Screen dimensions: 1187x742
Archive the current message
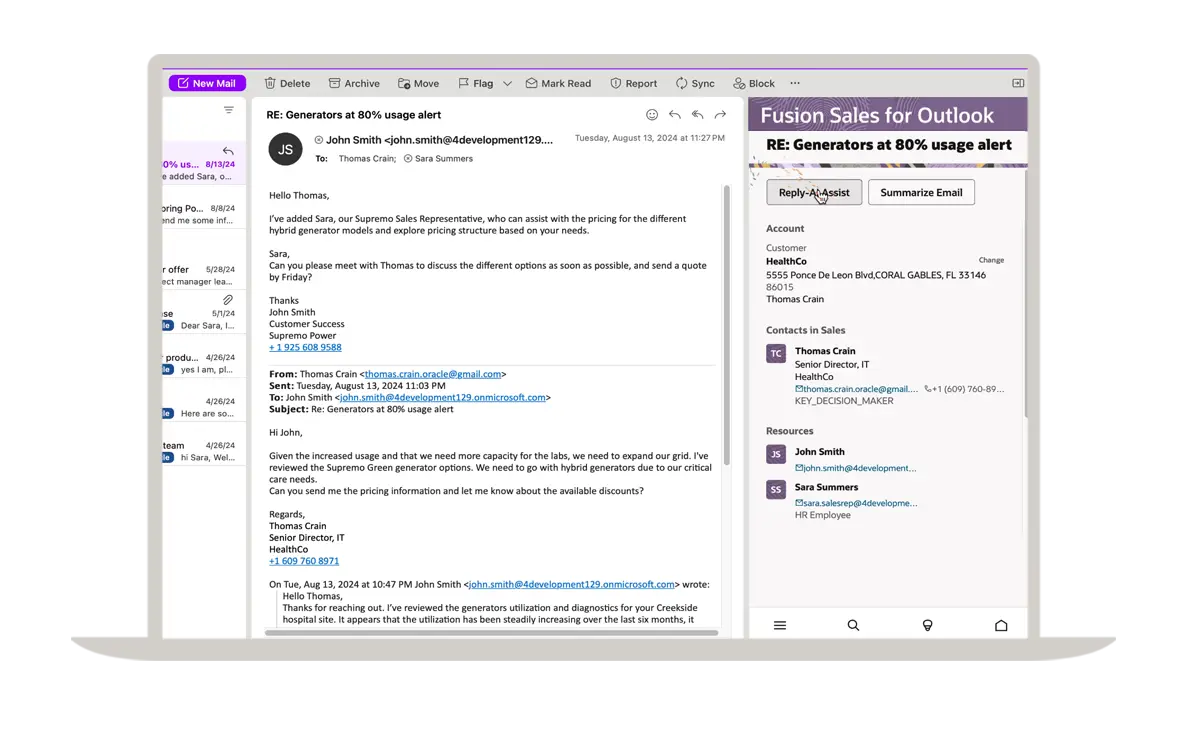pos(354,84)
